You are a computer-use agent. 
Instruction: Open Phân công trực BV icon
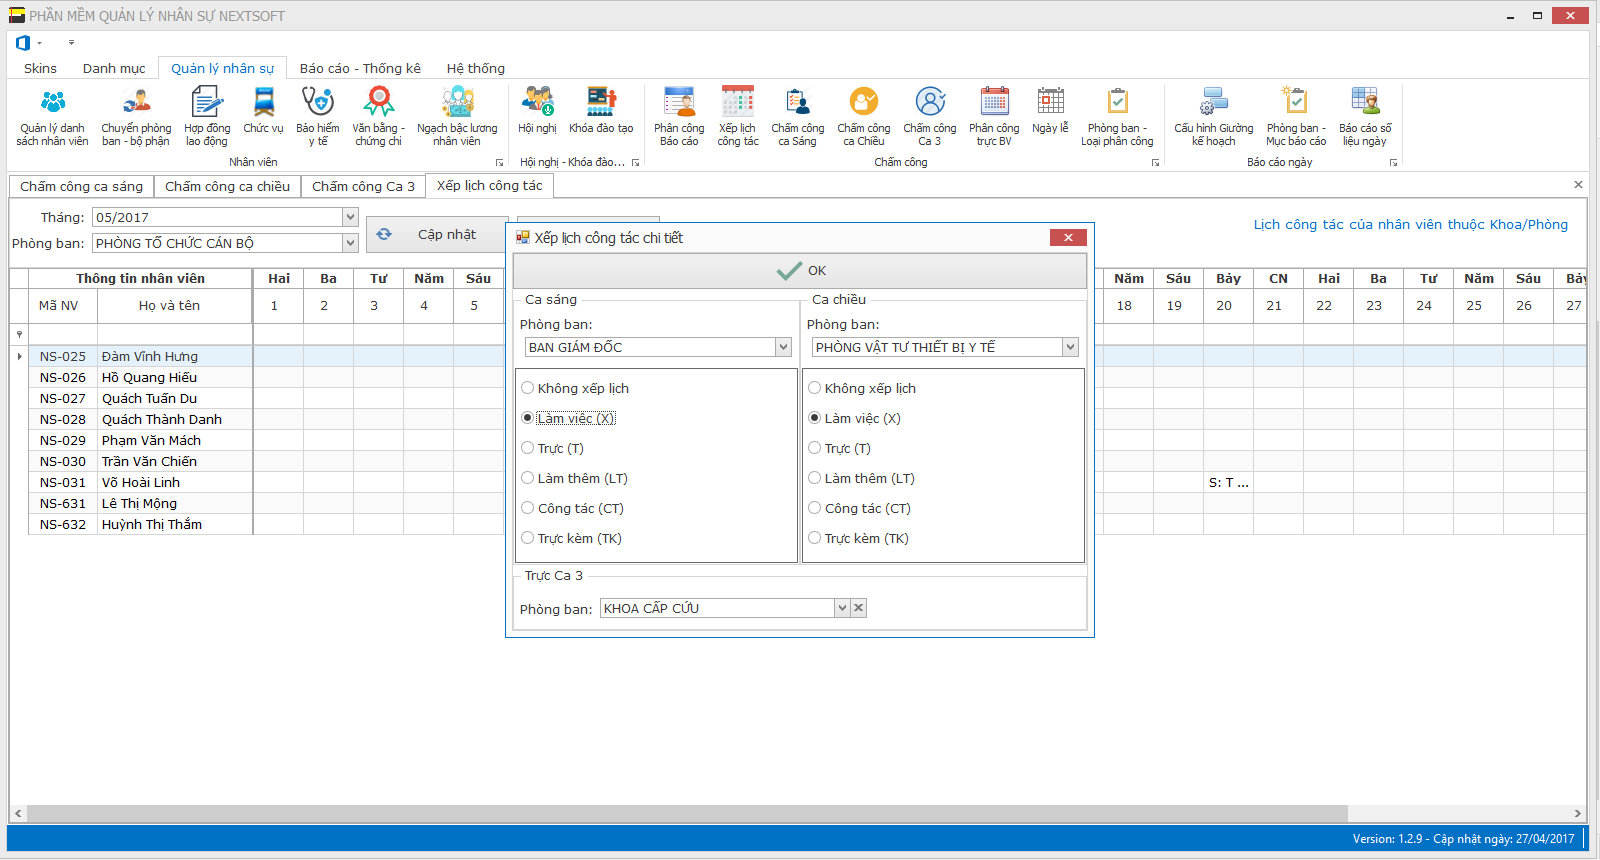(x=994, y=116)
